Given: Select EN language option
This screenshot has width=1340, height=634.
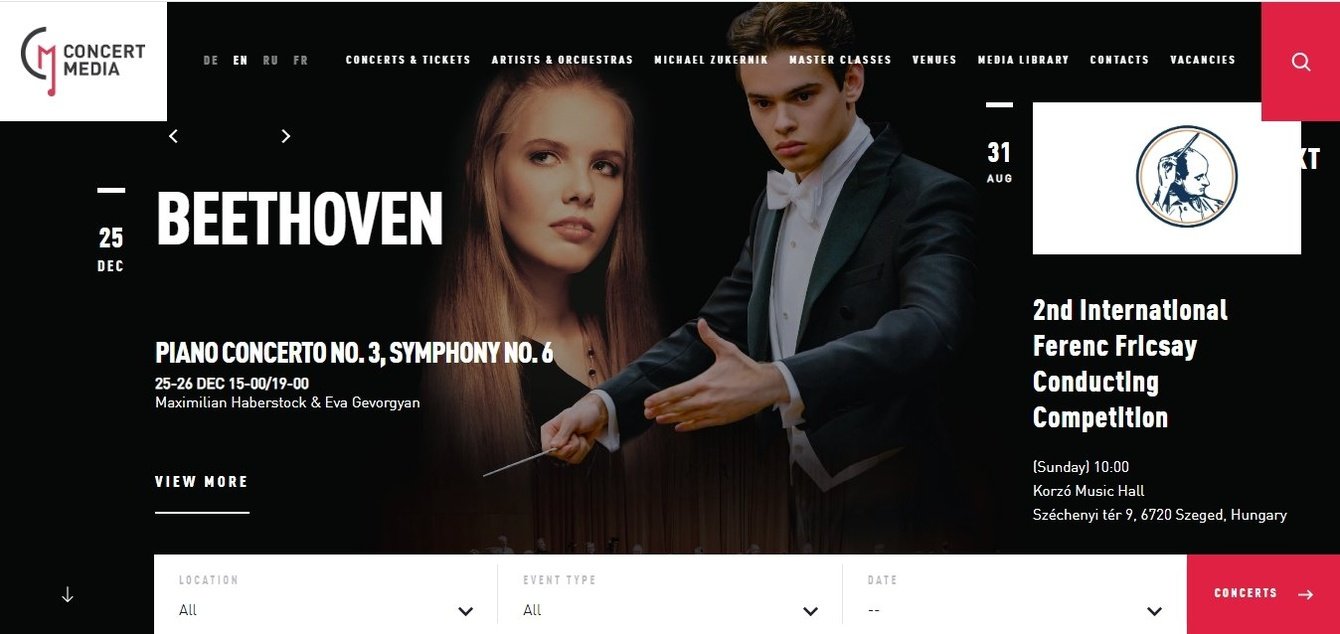Looking at the screenshot, I should (240, 60).
